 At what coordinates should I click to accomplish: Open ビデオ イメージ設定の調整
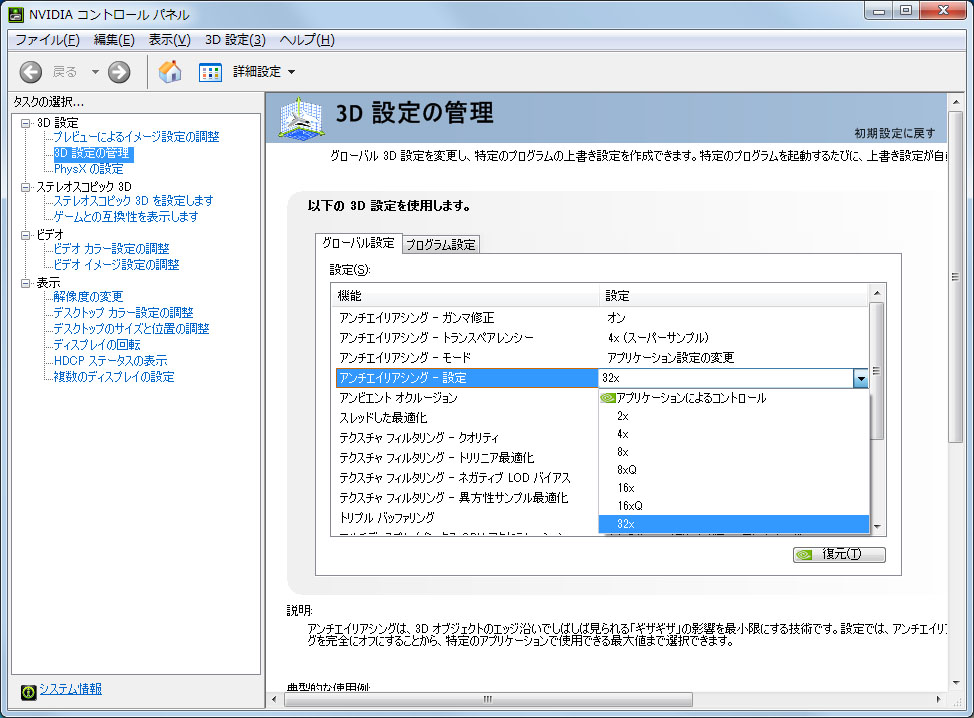[x=116, y=265]
